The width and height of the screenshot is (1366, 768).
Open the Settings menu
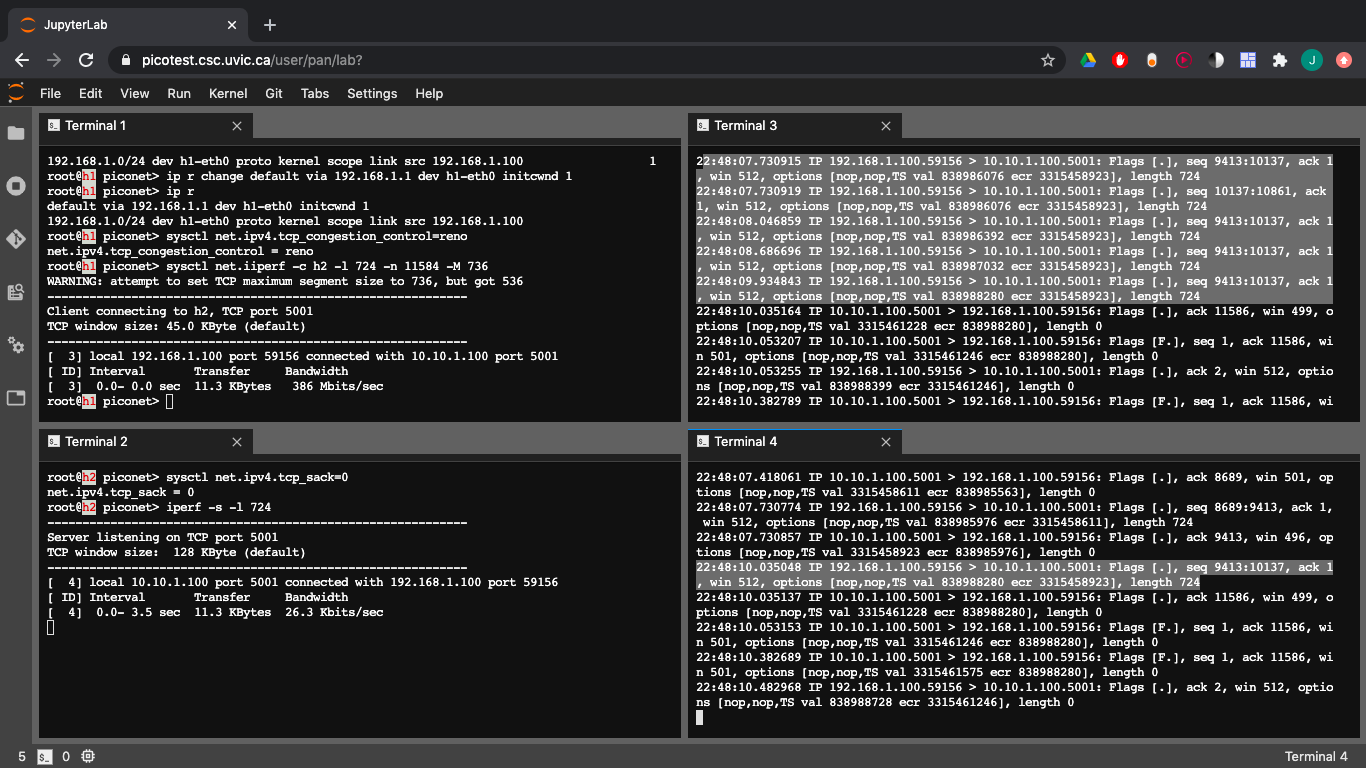(x=371, y=93)
